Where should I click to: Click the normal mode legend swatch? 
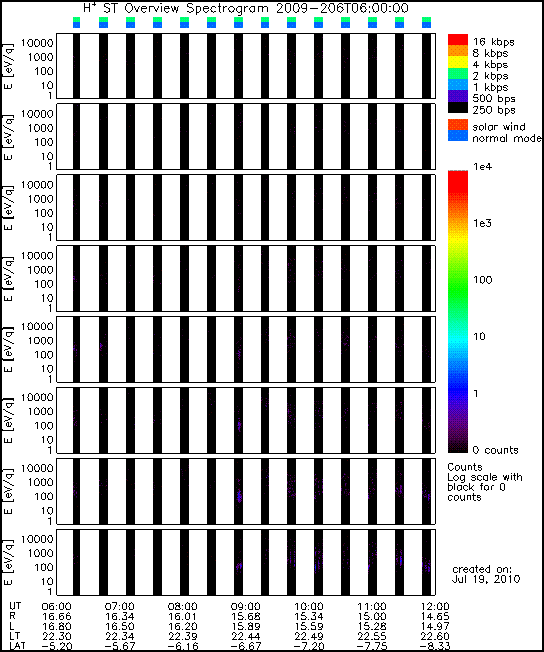(457, 136)
